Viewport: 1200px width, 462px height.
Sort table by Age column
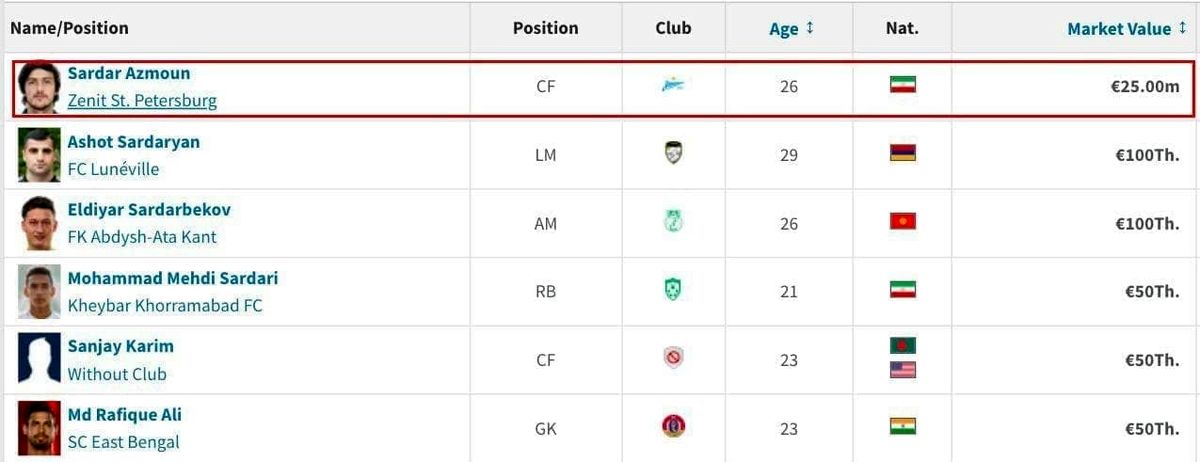[791, 29]
